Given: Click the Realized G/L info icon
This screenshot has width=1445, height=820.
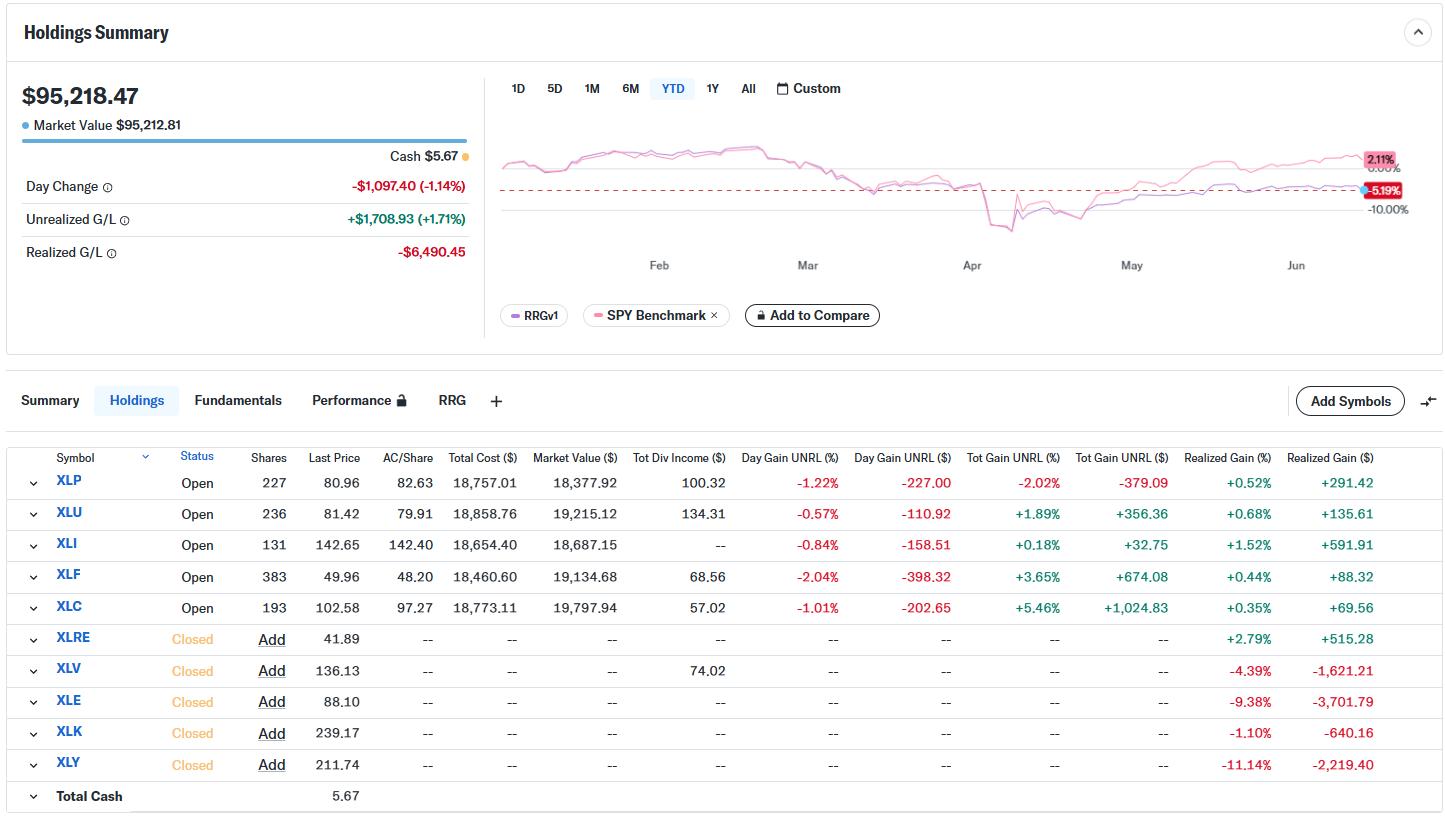Looking at the screenshot, I should tap(112, 253).
